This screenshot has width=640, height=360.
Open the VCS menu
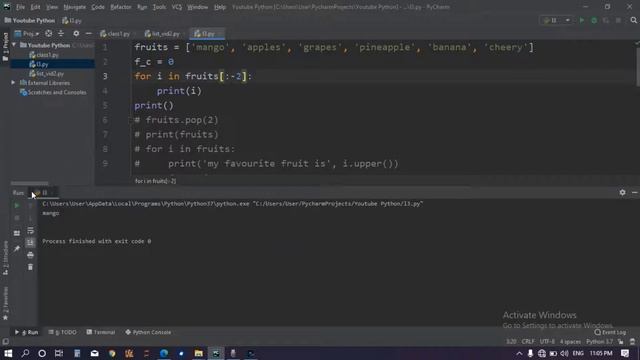[176, 7]
